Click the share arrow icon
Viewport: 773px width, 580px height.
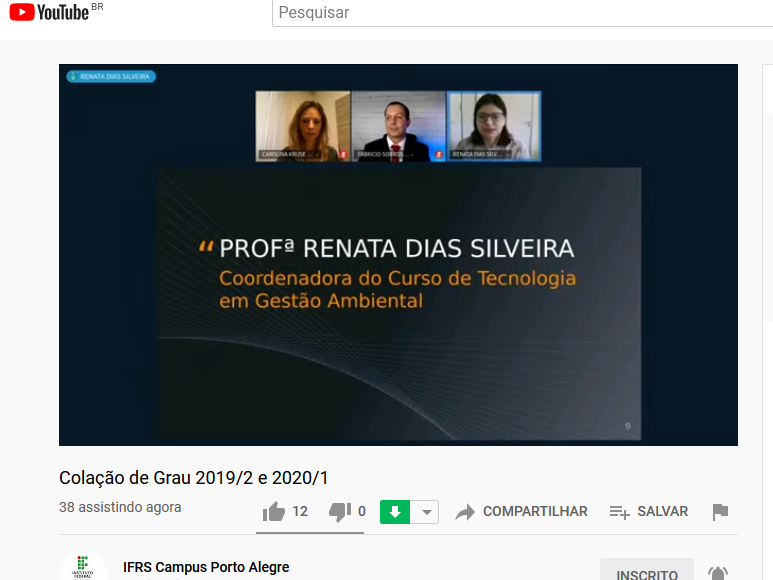[x=465, y=512]
